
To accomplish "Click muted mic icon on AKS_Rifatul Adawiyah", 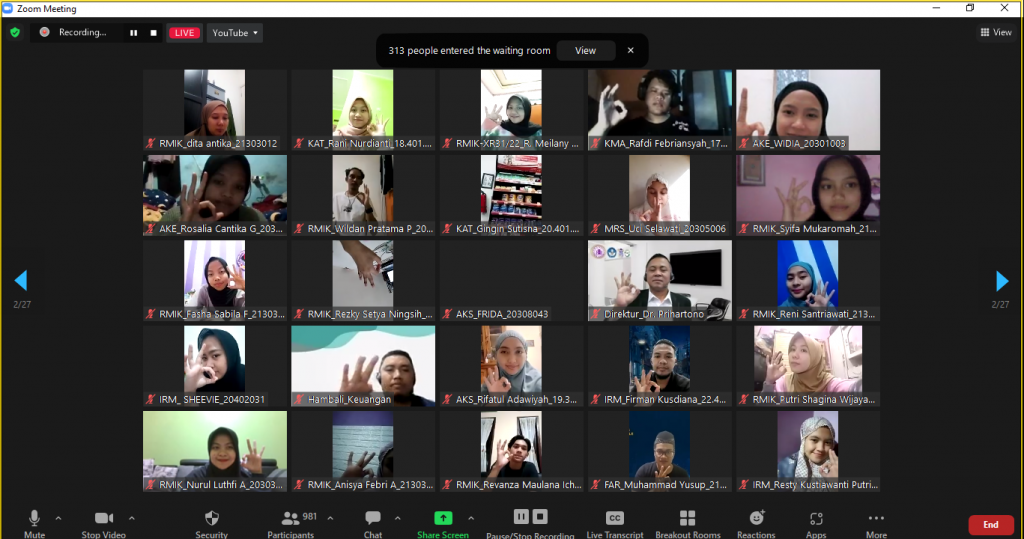I will 447,399.
